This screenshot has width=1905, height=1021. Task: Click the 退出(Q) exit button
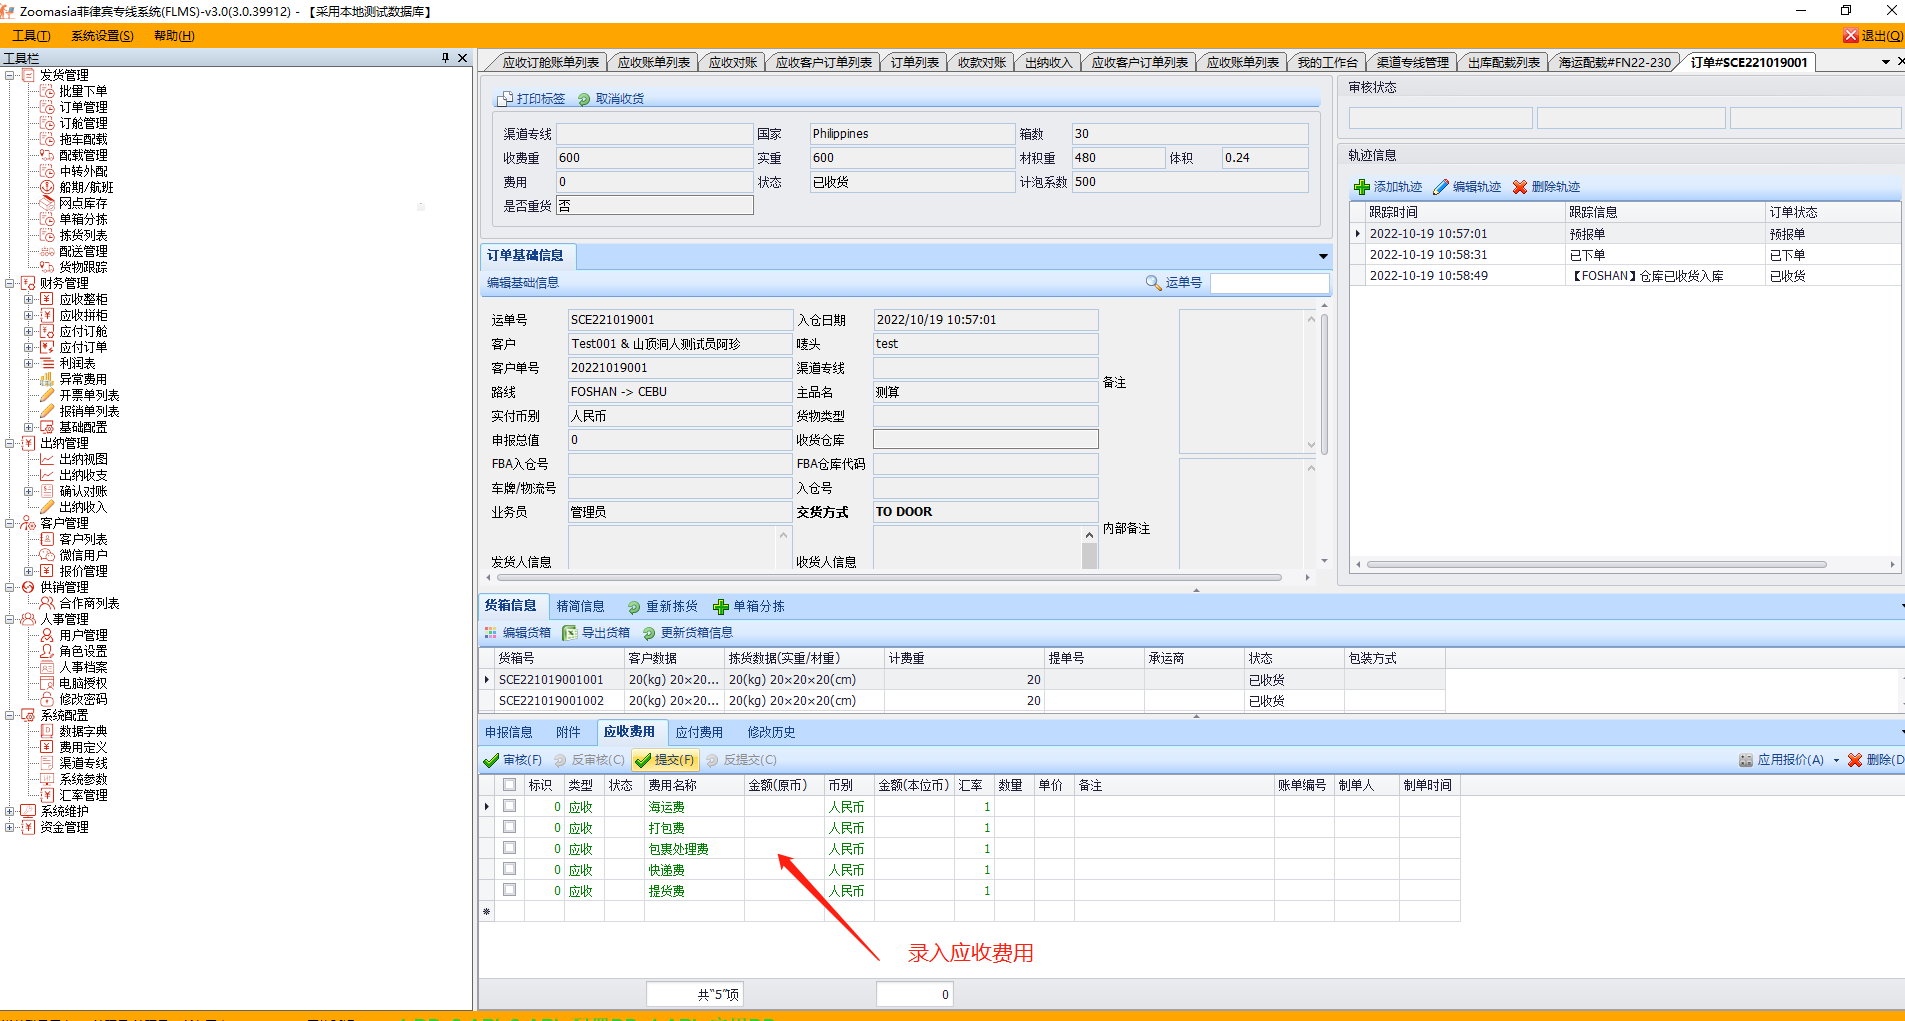[x=1873, y=36]
